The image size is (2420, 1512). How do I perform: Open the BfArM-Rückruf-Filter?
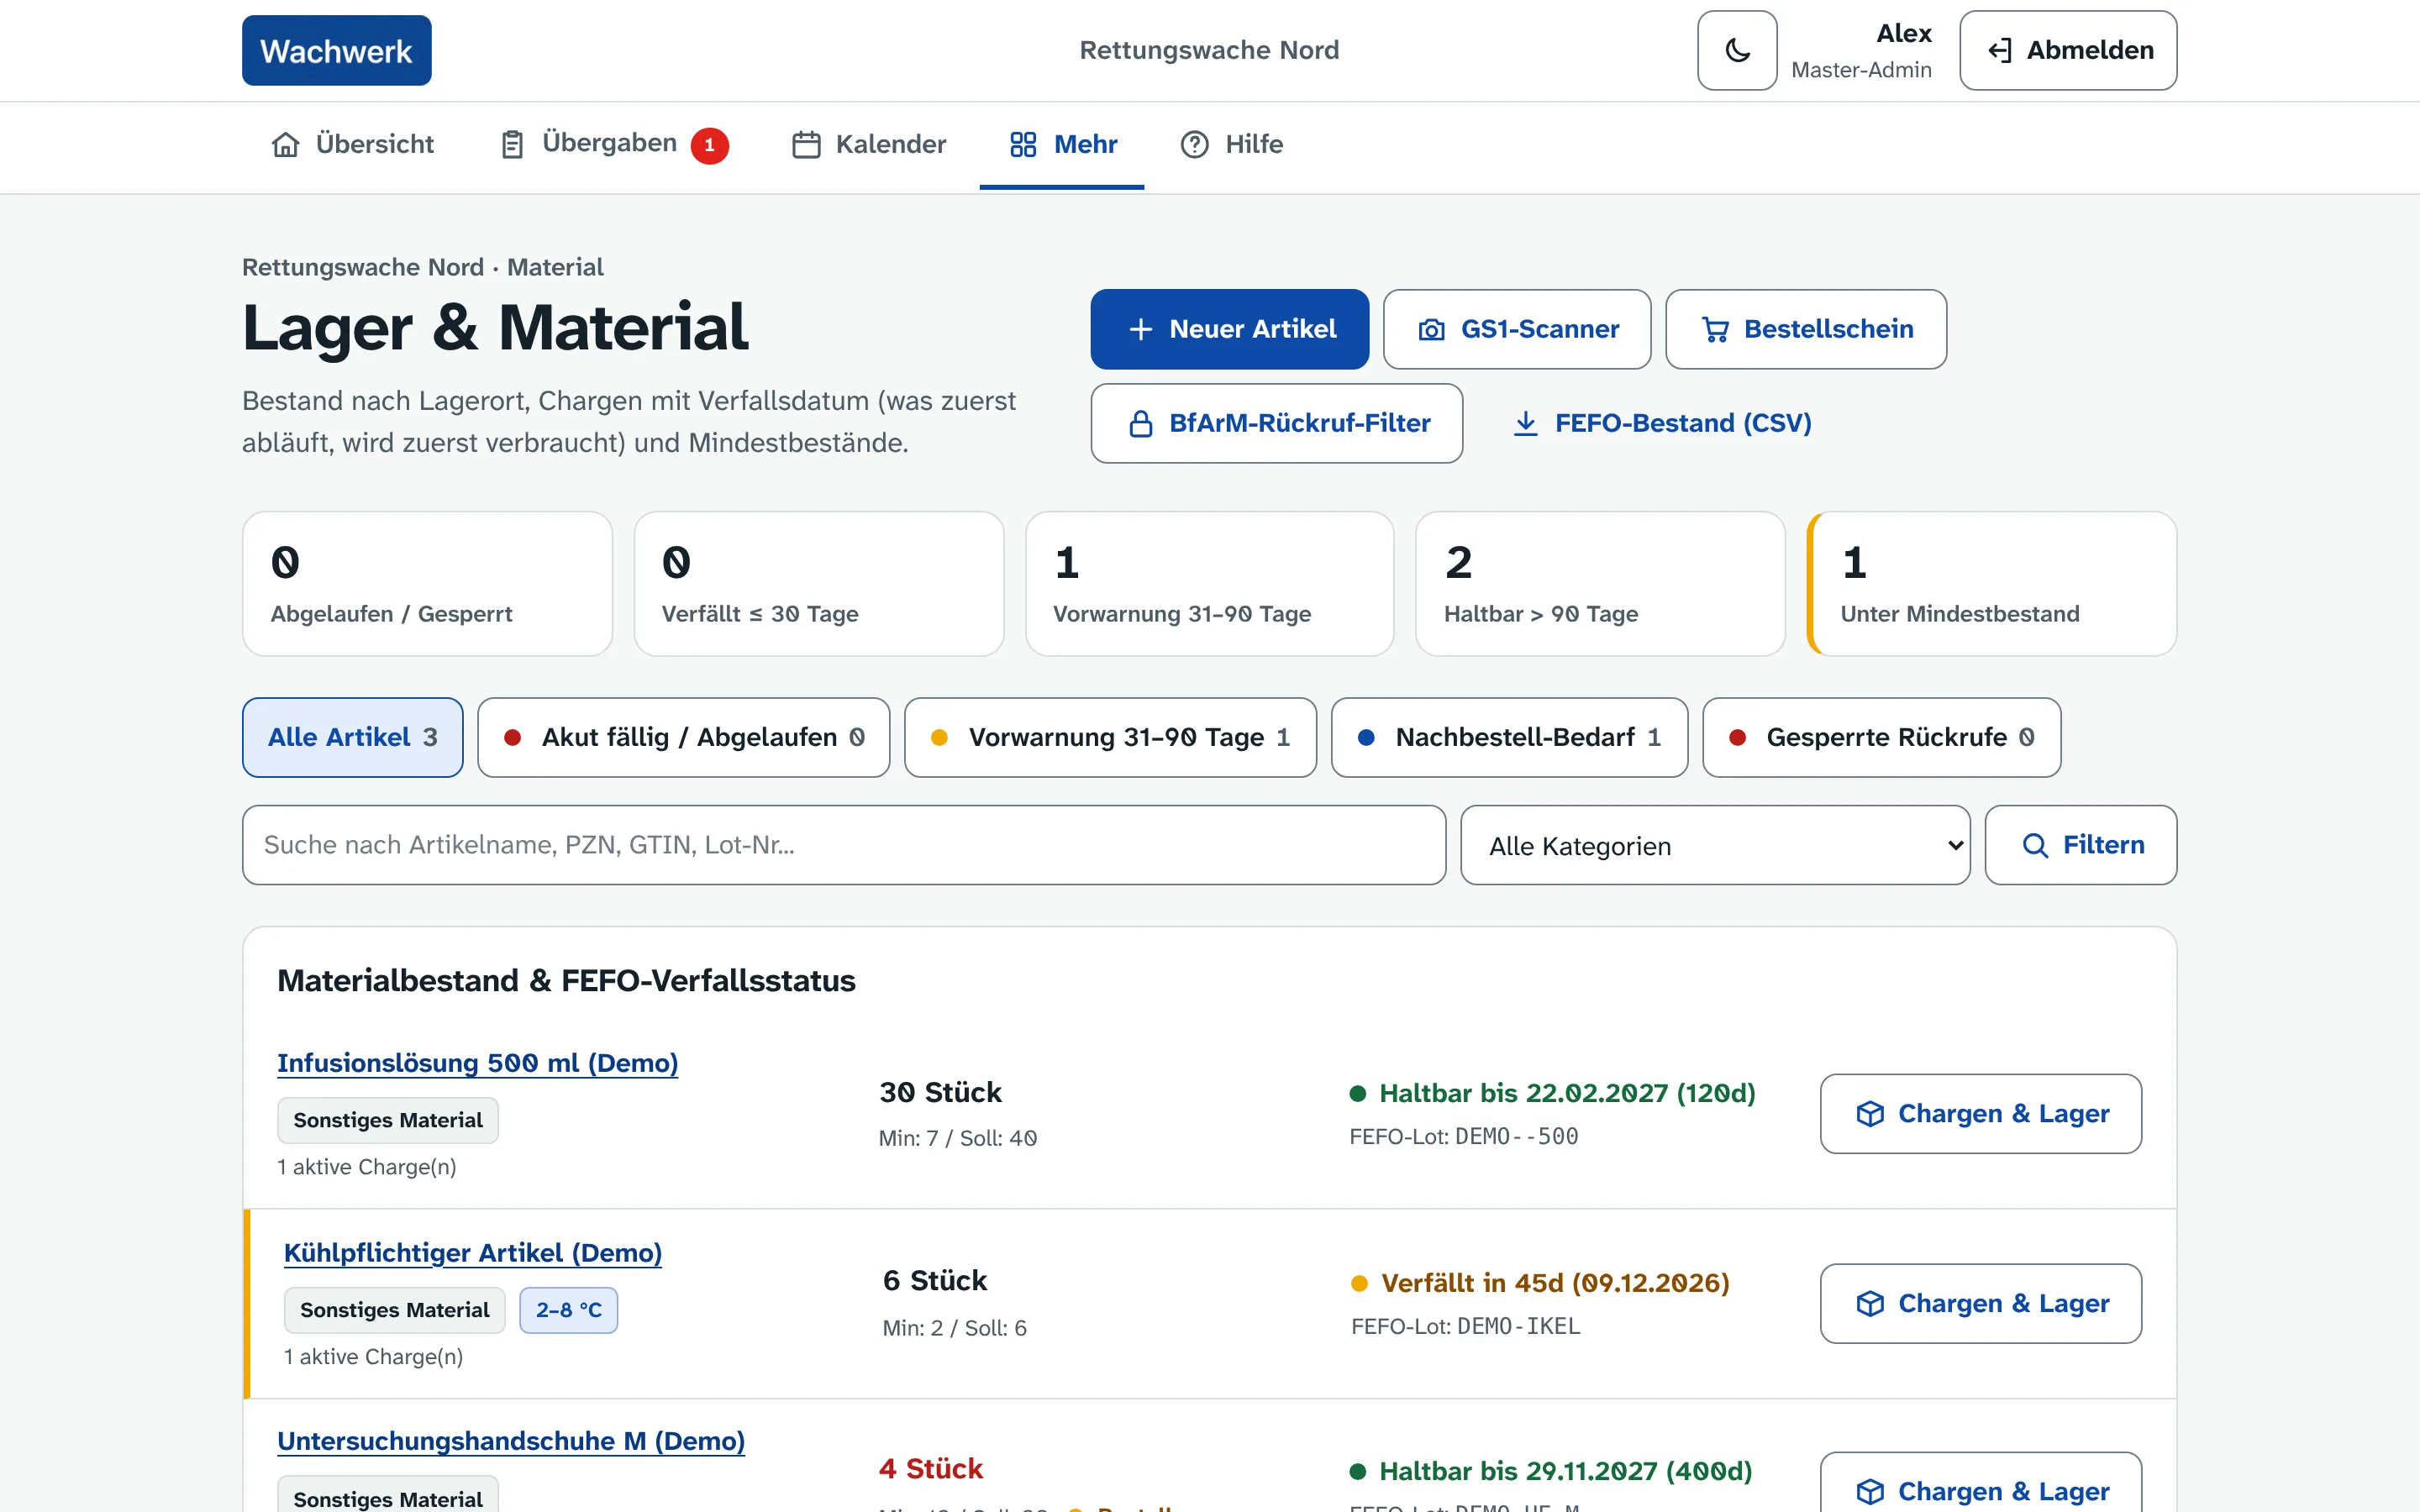[1277, 423]
